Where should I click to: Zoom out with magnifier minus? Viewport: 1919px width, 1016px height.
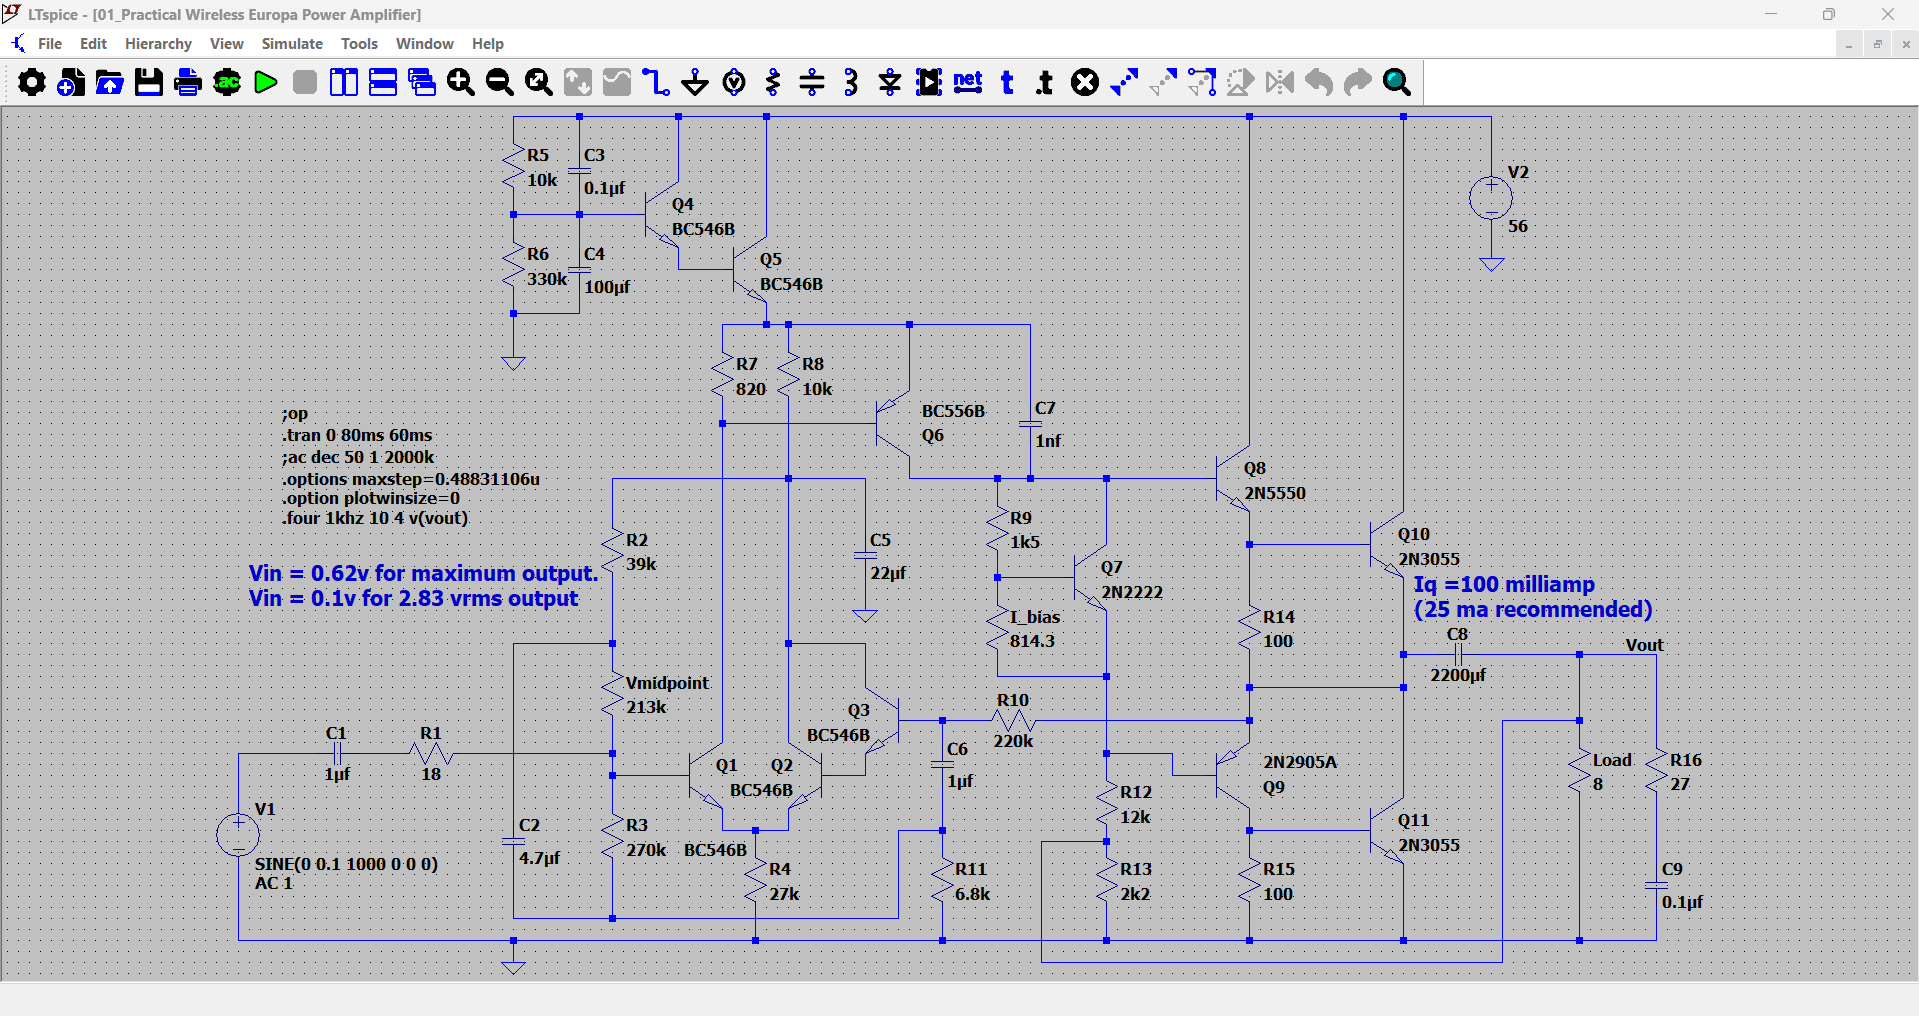tap(500, 82)
